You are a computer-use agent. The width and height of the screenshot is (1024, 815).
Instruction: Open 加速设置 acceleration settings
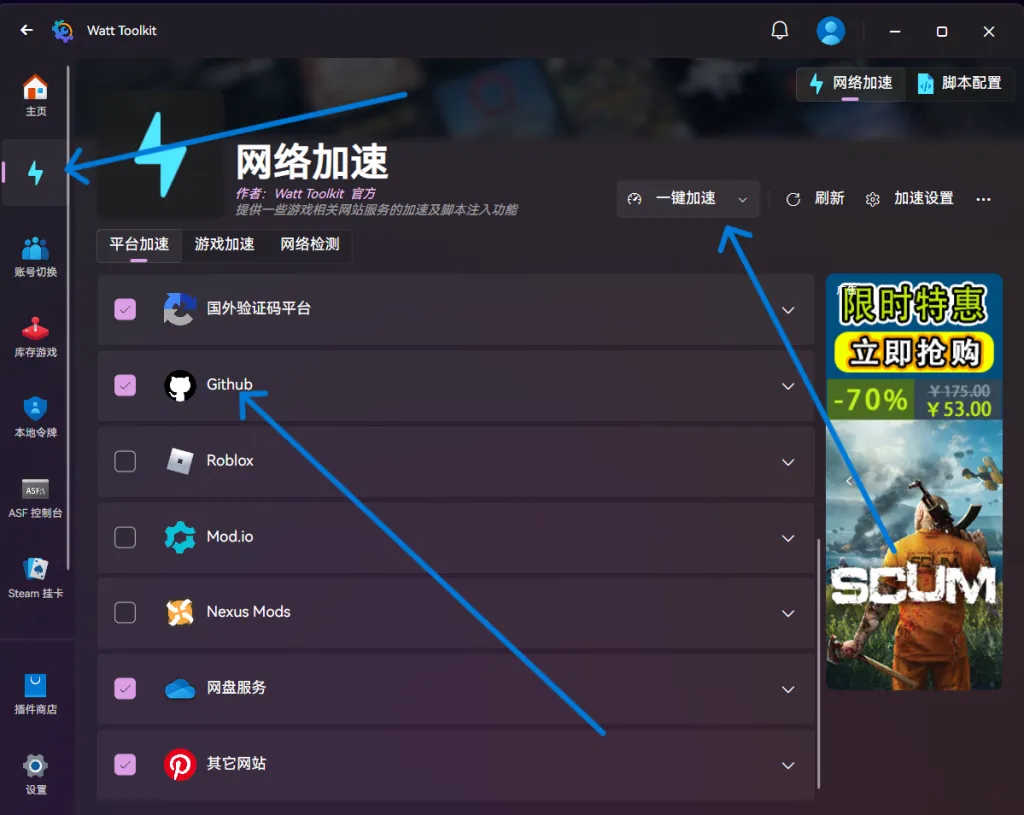tap(909, 199)
